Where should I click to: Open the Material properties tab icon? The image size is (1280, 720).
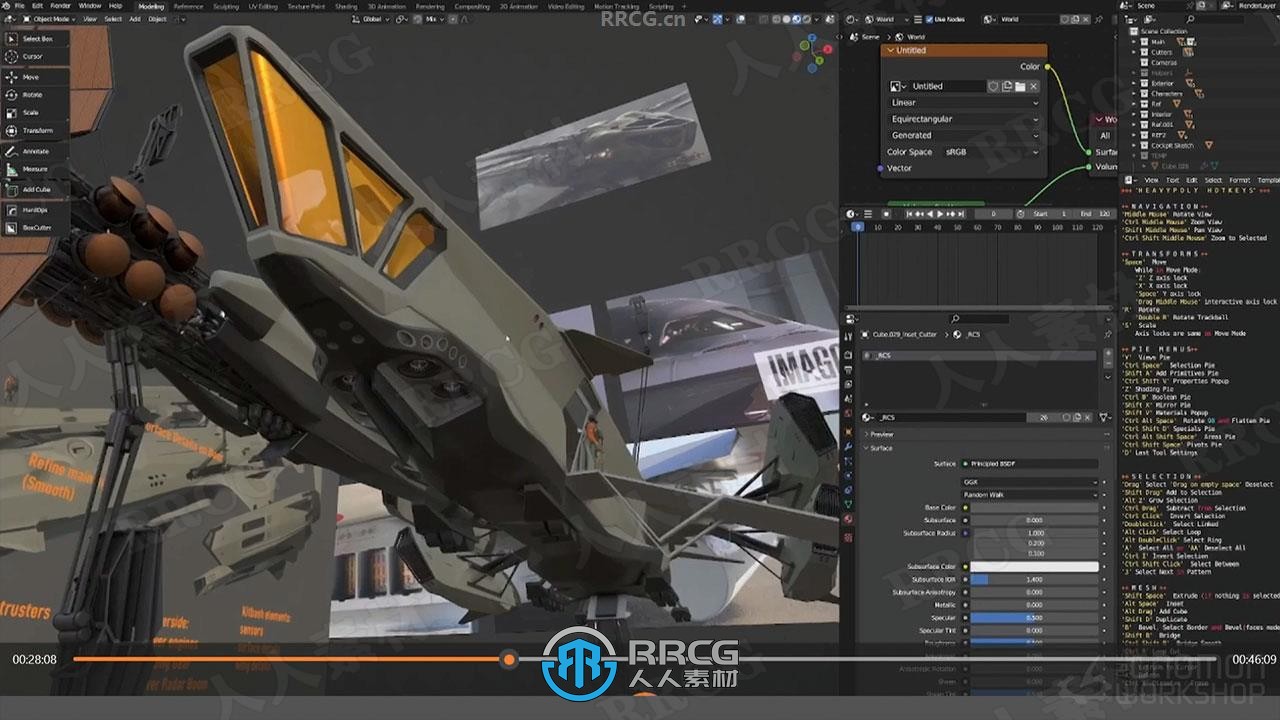pyautogui.click(x=848, y=519)
